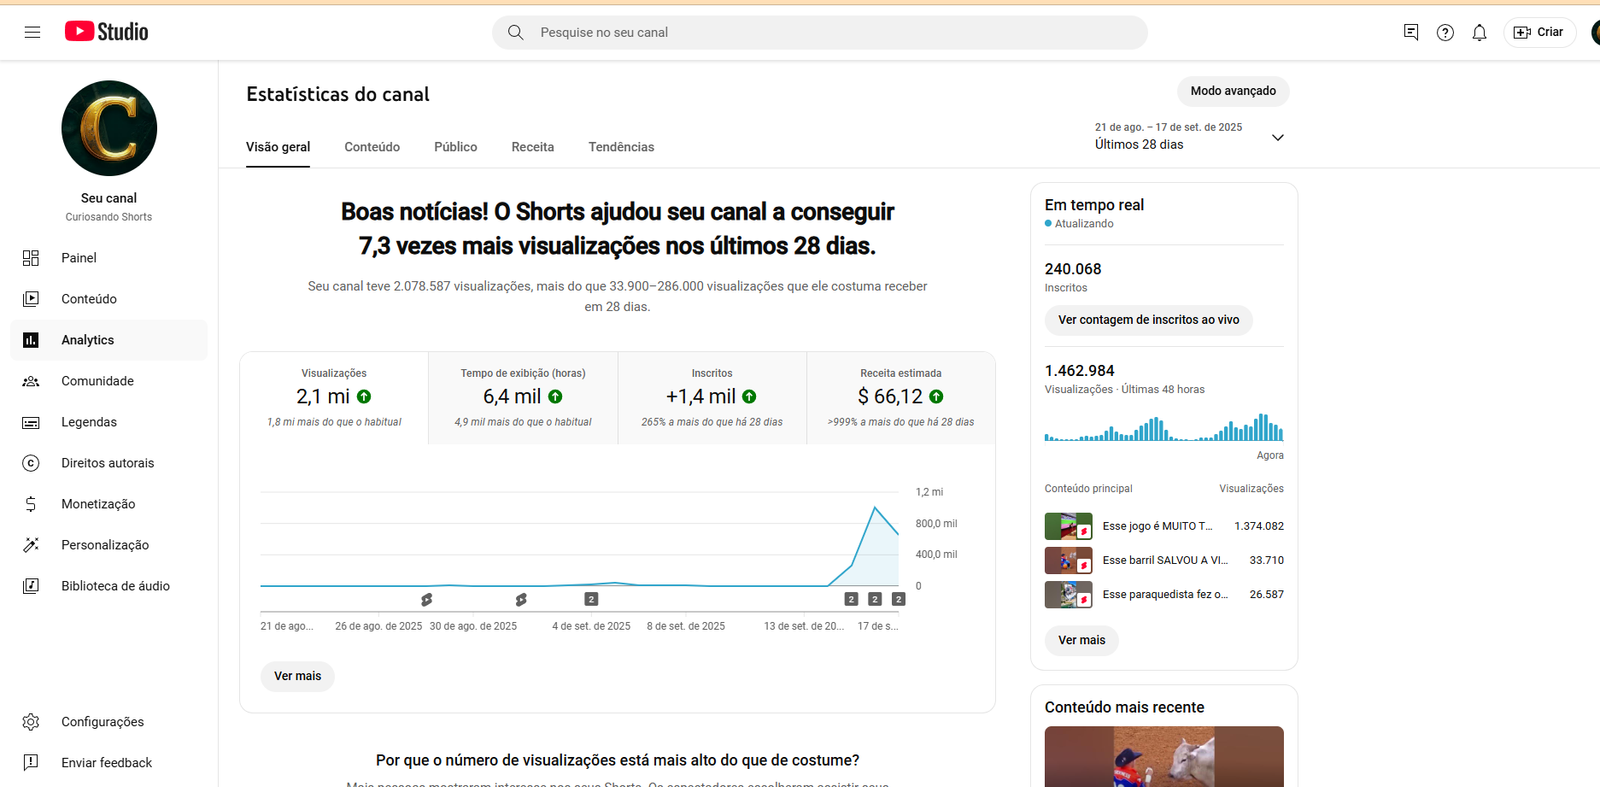This screenshot has width=1600, height=787.
Task: Select Analytics in the sidebar
Action: point(109,340)
